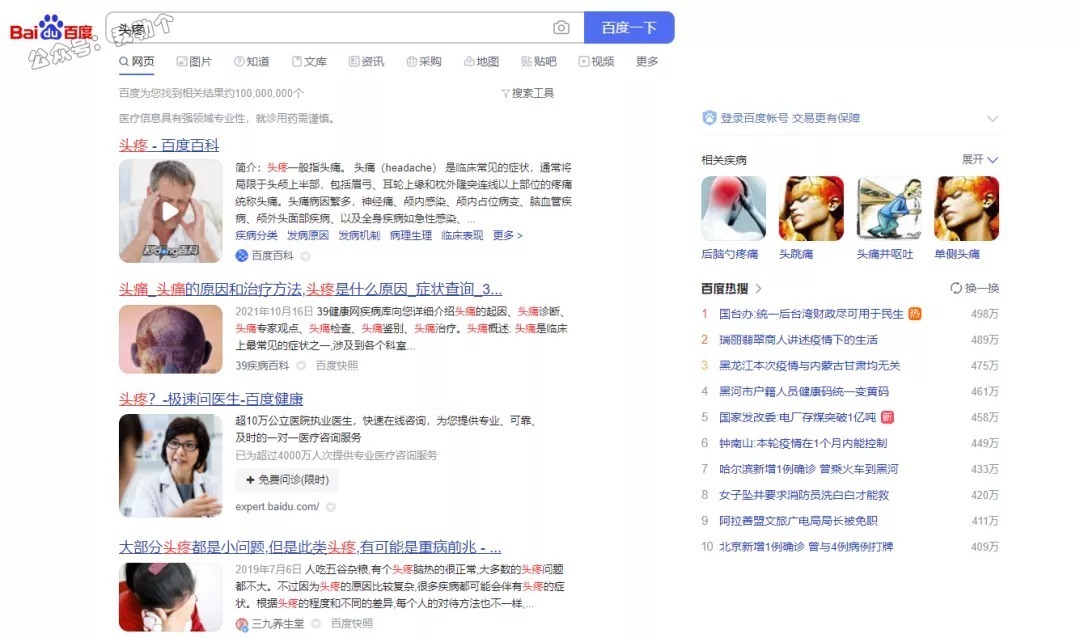Open the 头疼? -极速问医生-百度健康 result
Viewport: 1080px width, 638px height.
point(211,399)
